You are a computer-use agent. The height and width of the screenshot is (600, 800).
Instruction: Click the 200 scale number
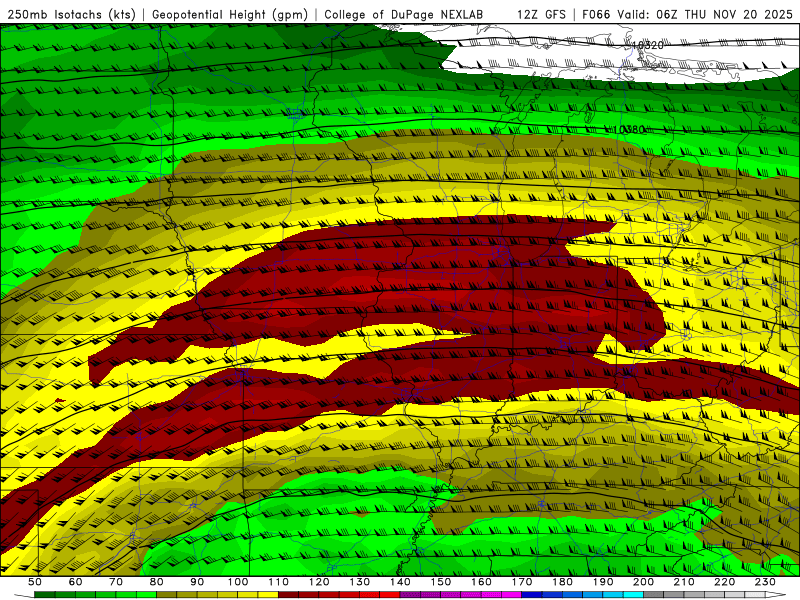[643, 582]
